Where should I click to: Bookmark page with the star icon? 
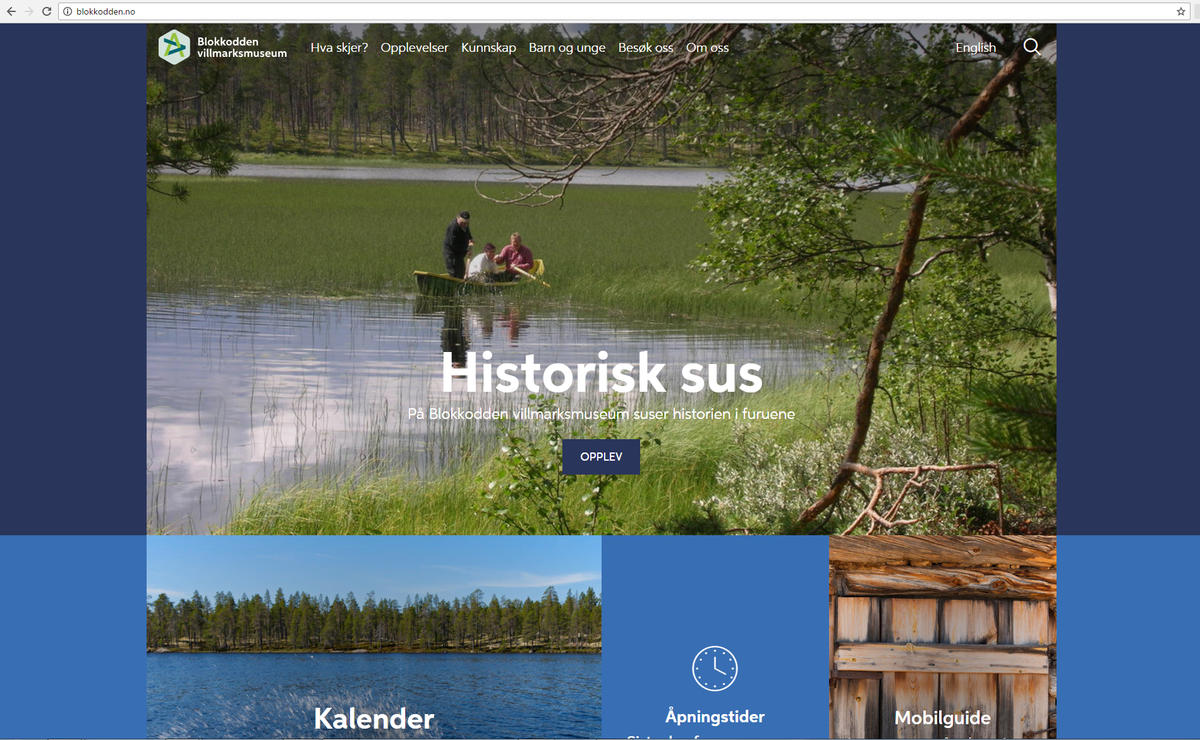click(1181, 11)
